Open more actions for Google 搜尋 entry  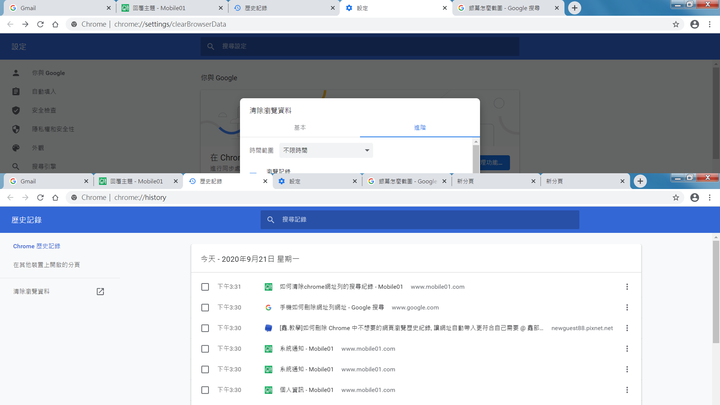click(627, 307)
